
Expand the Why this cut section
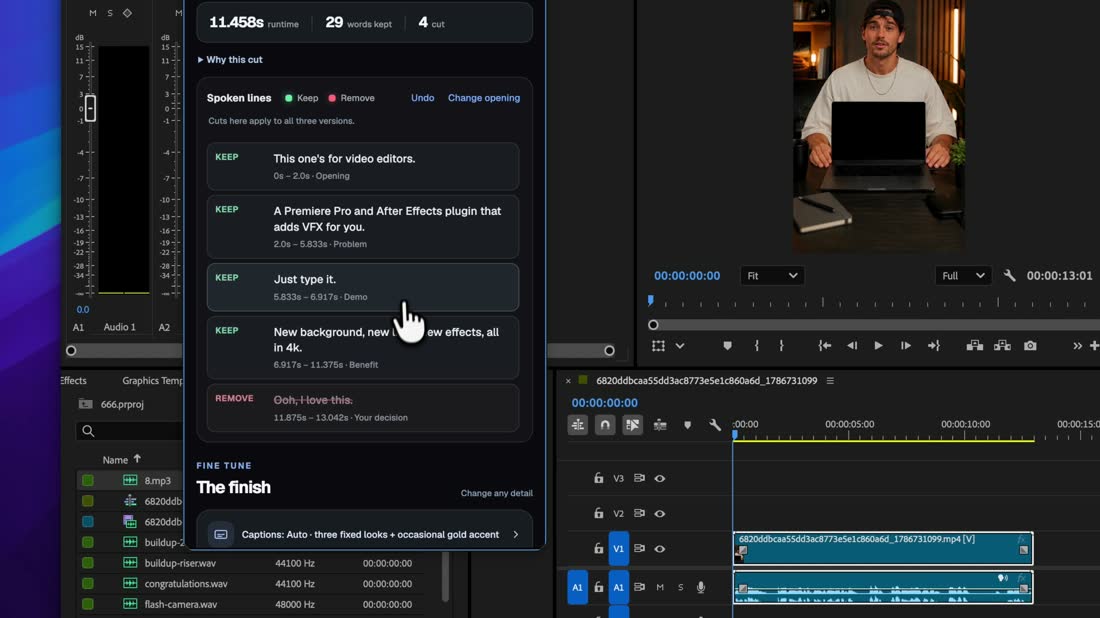click(x=230, y=60)
